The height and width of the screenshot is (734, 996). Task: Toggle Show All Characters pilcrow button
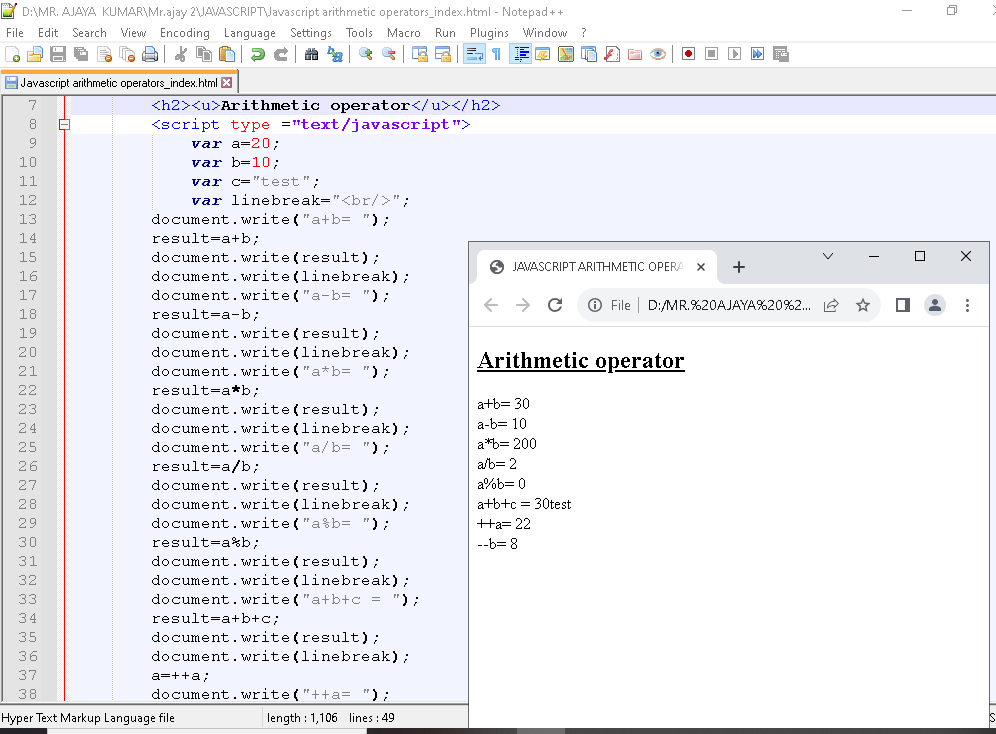495,54
